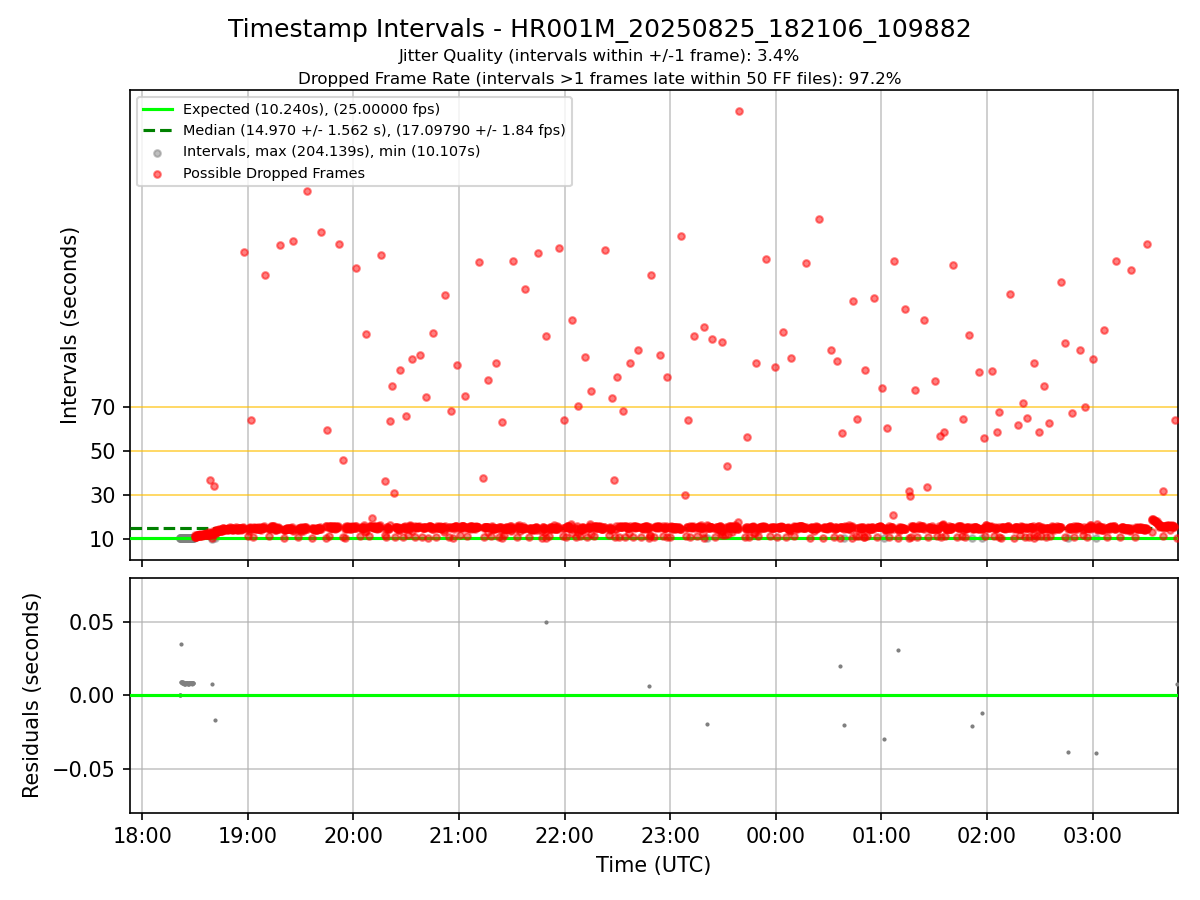Click the highest red outlier near 23:40
The width and height of the screenshot is (1200, 900).
739,111
